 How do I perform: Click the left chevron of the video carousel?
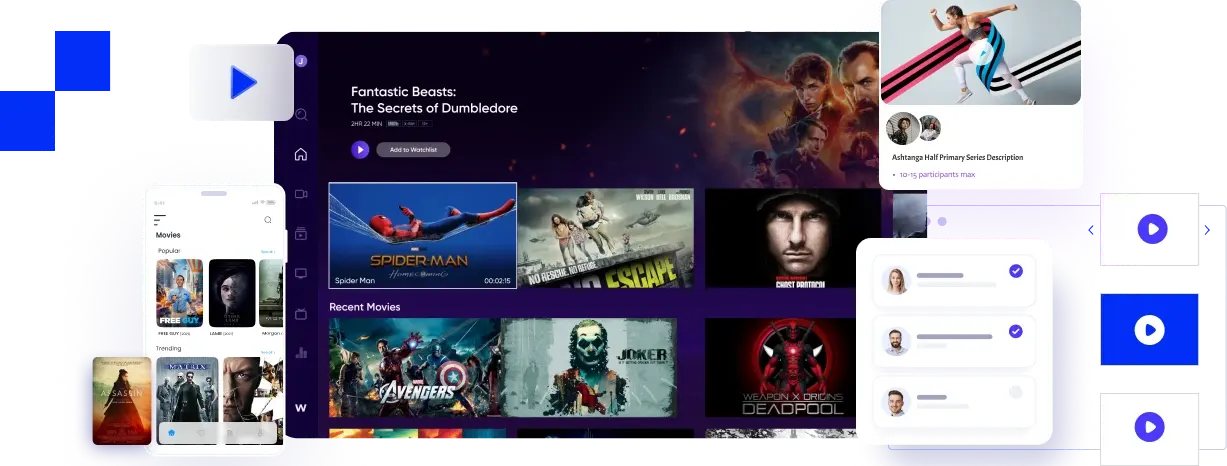(x=1090, y=230)
